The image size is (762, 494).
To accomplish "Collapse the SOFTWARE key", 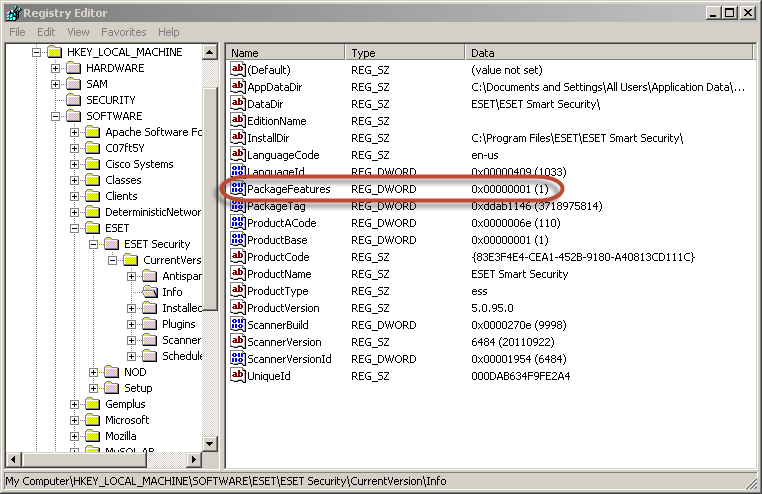I will pyautogui.click(x=55, y=116).
